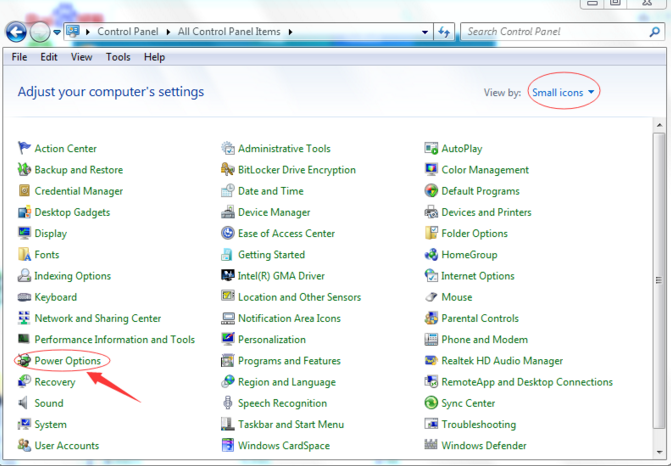The height and width of the screenshot is (466, 671).
Task: Open the Internet Options link
Action: [478, 276]
